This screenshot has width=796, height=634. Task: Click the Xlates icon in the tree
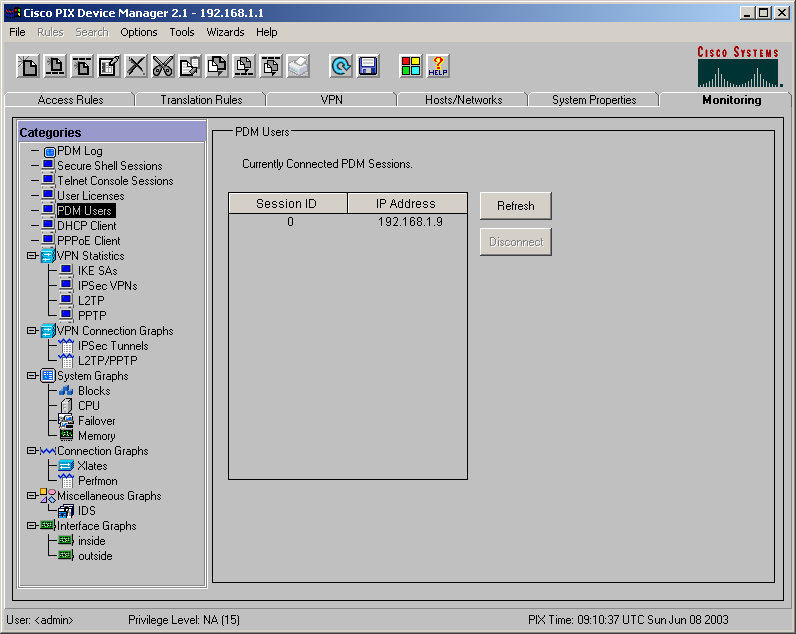pos(66,465)
